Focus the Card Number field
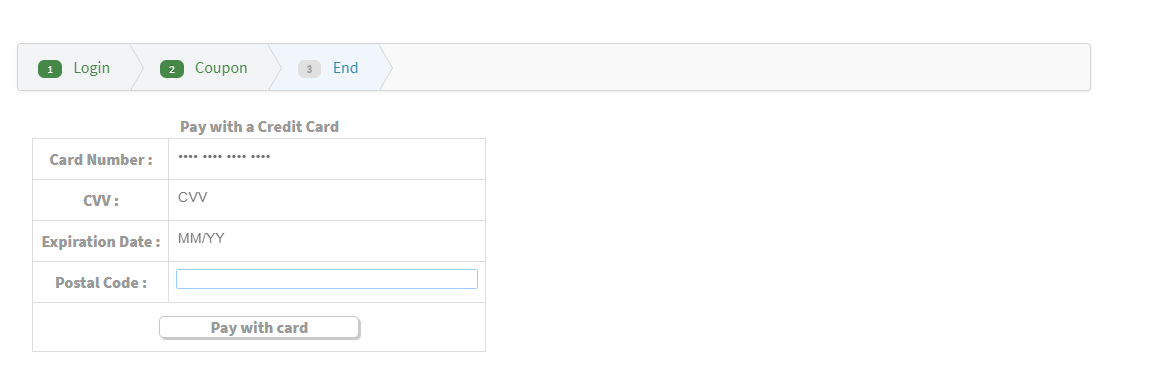The width and height of the screenshot is (1168, 376). click(x=326, y=157)
